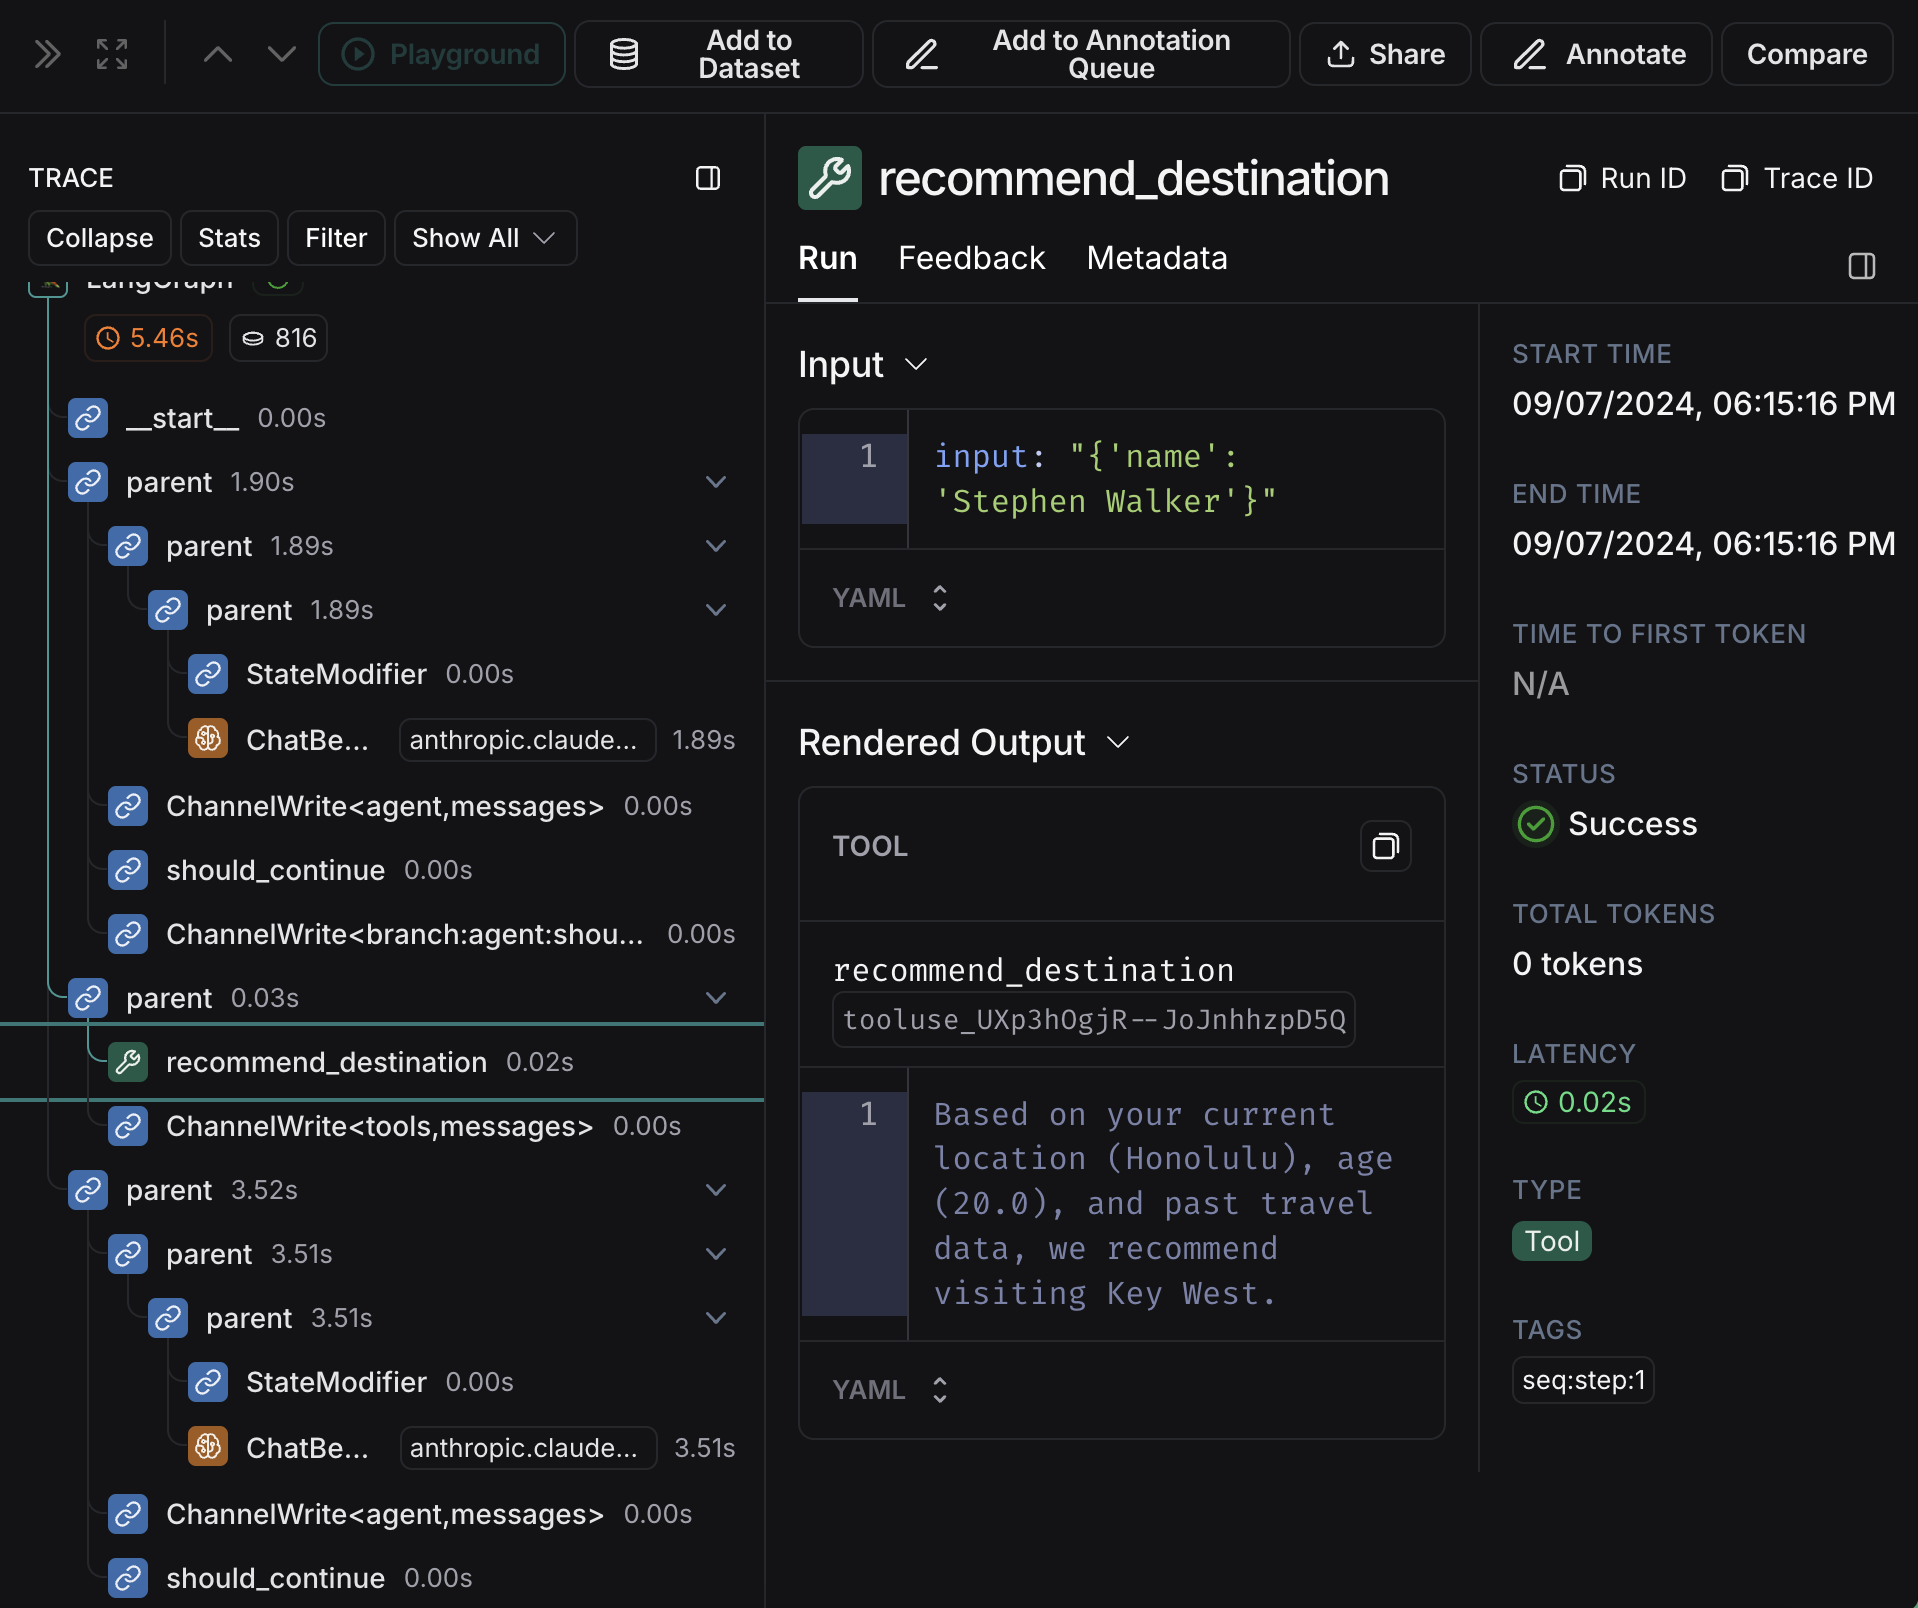This screenshot has width=1918, height=1608.
Task: Collapse the Input section chevron
Action: [x=916, y=364]
